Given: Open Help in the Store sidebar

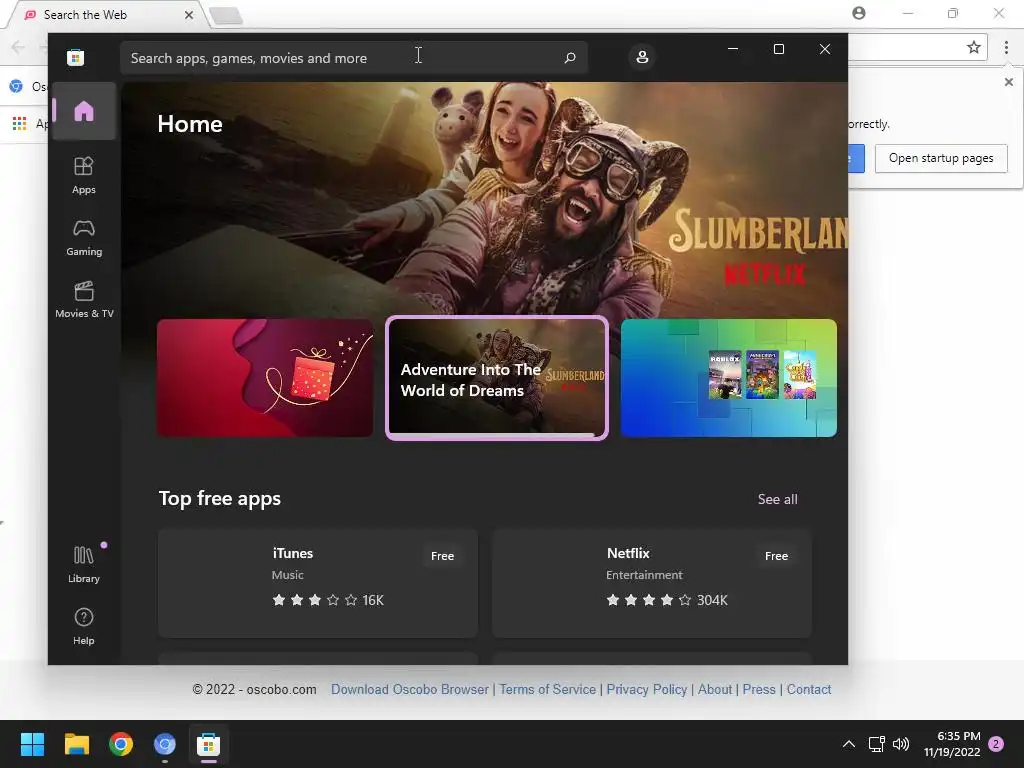Looking at the screenshot, I should pos(84,627).
